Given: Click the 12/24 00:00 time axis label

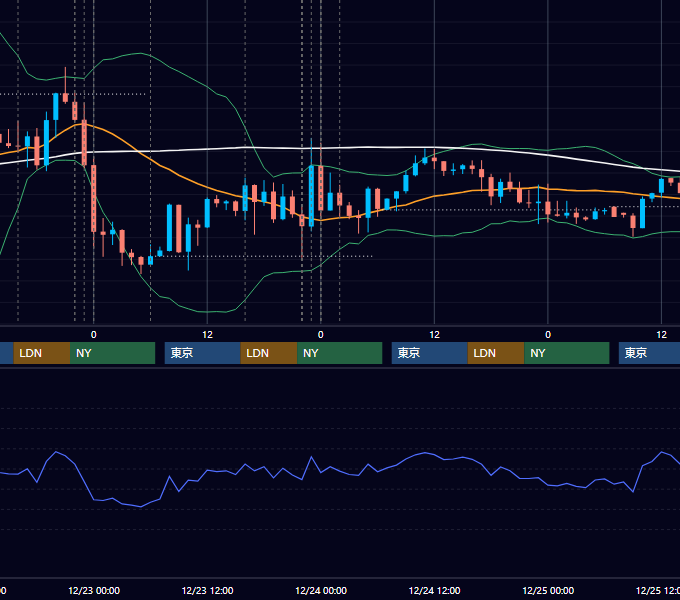Looking at the screenshot, I should pyautogui.click(x=321, y=590).
